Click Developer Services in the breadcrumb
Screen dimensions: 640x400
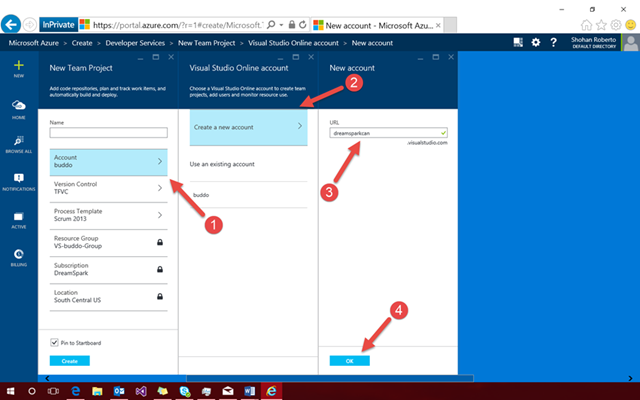tap(135, 43)
